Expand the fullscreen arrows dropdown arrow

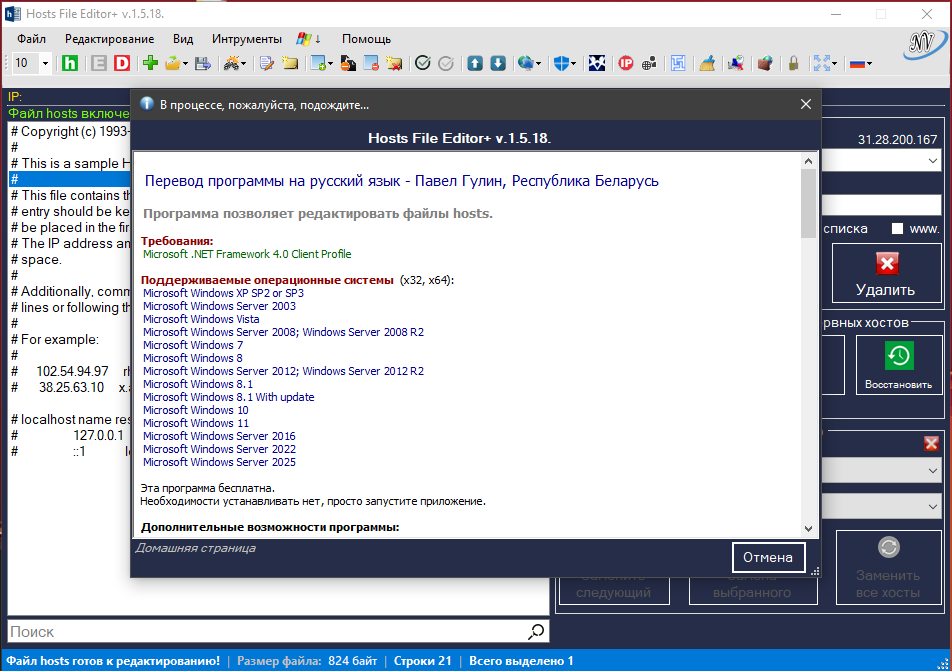[x=834, y=63]
